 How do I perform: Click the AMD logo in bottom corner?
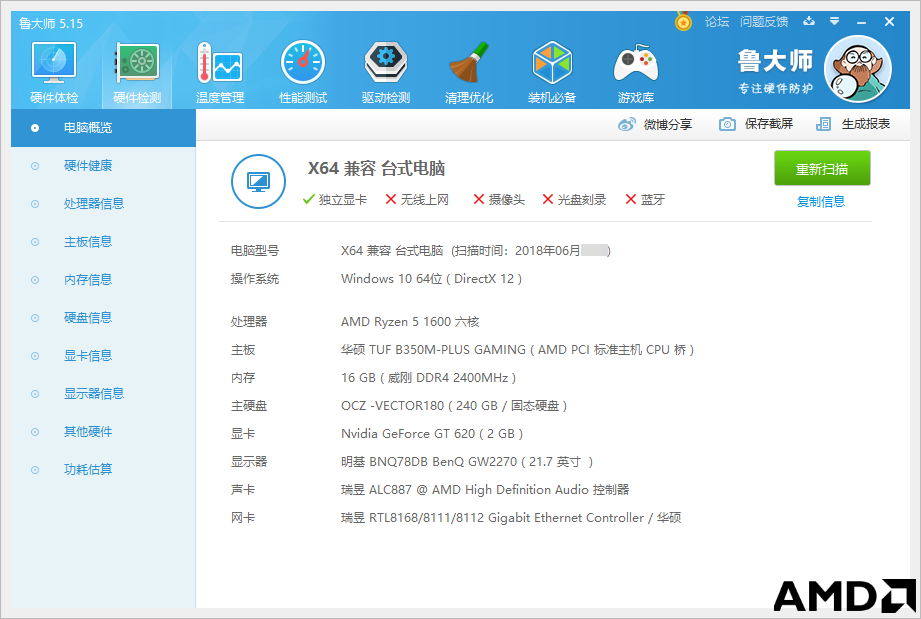pyautogui.click(x=845, y=596)
